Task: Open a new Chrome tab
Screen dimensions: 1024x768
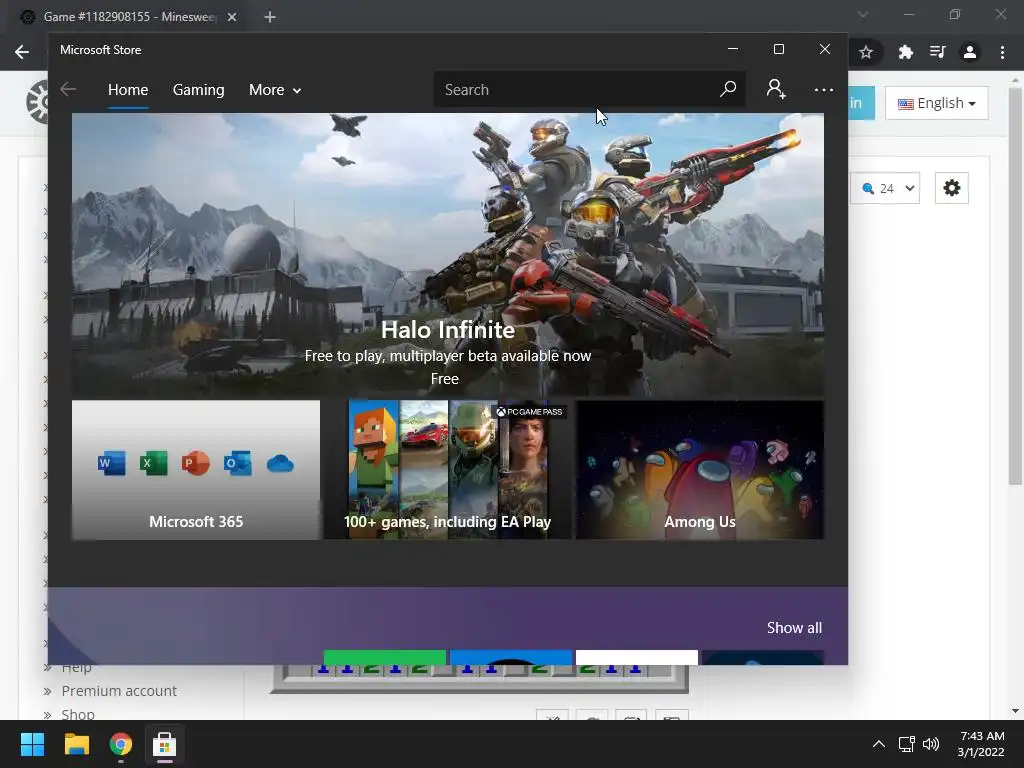Action: pyautogui.click(x=270, y=17)
